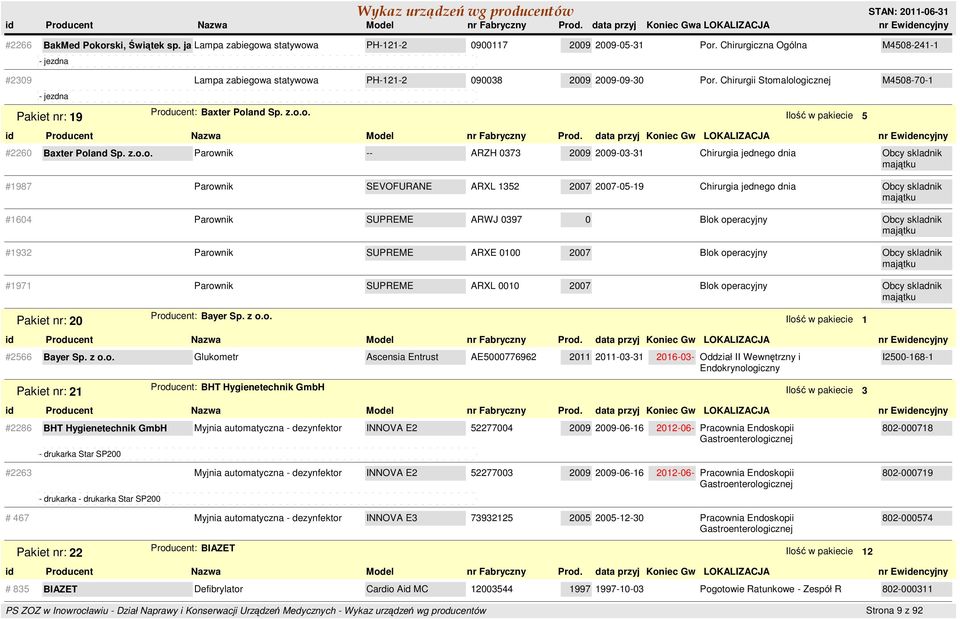Image resolution: width=960 pixels, height=619 pixels.
Task: Select location 'Pogotowie Ratunkowe - Zespół R'
Action: (x=770, y=589)
